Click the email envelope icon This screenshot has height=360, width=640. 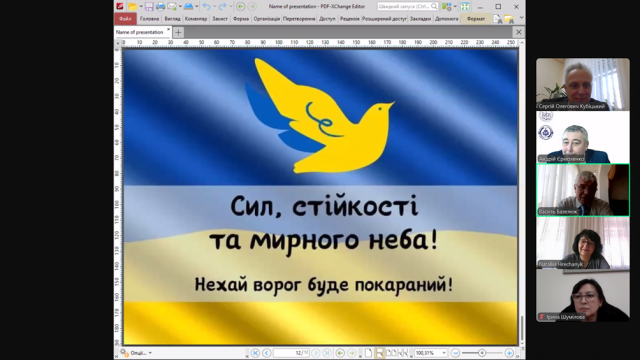(172, 7)
